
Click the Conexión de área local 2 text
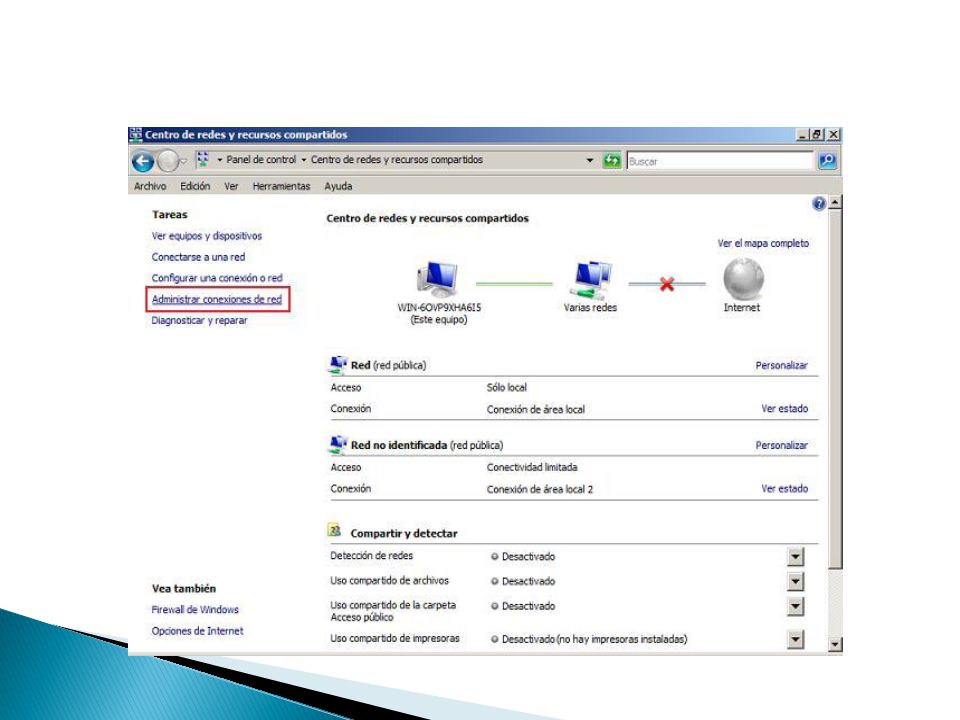coord(539,489)
